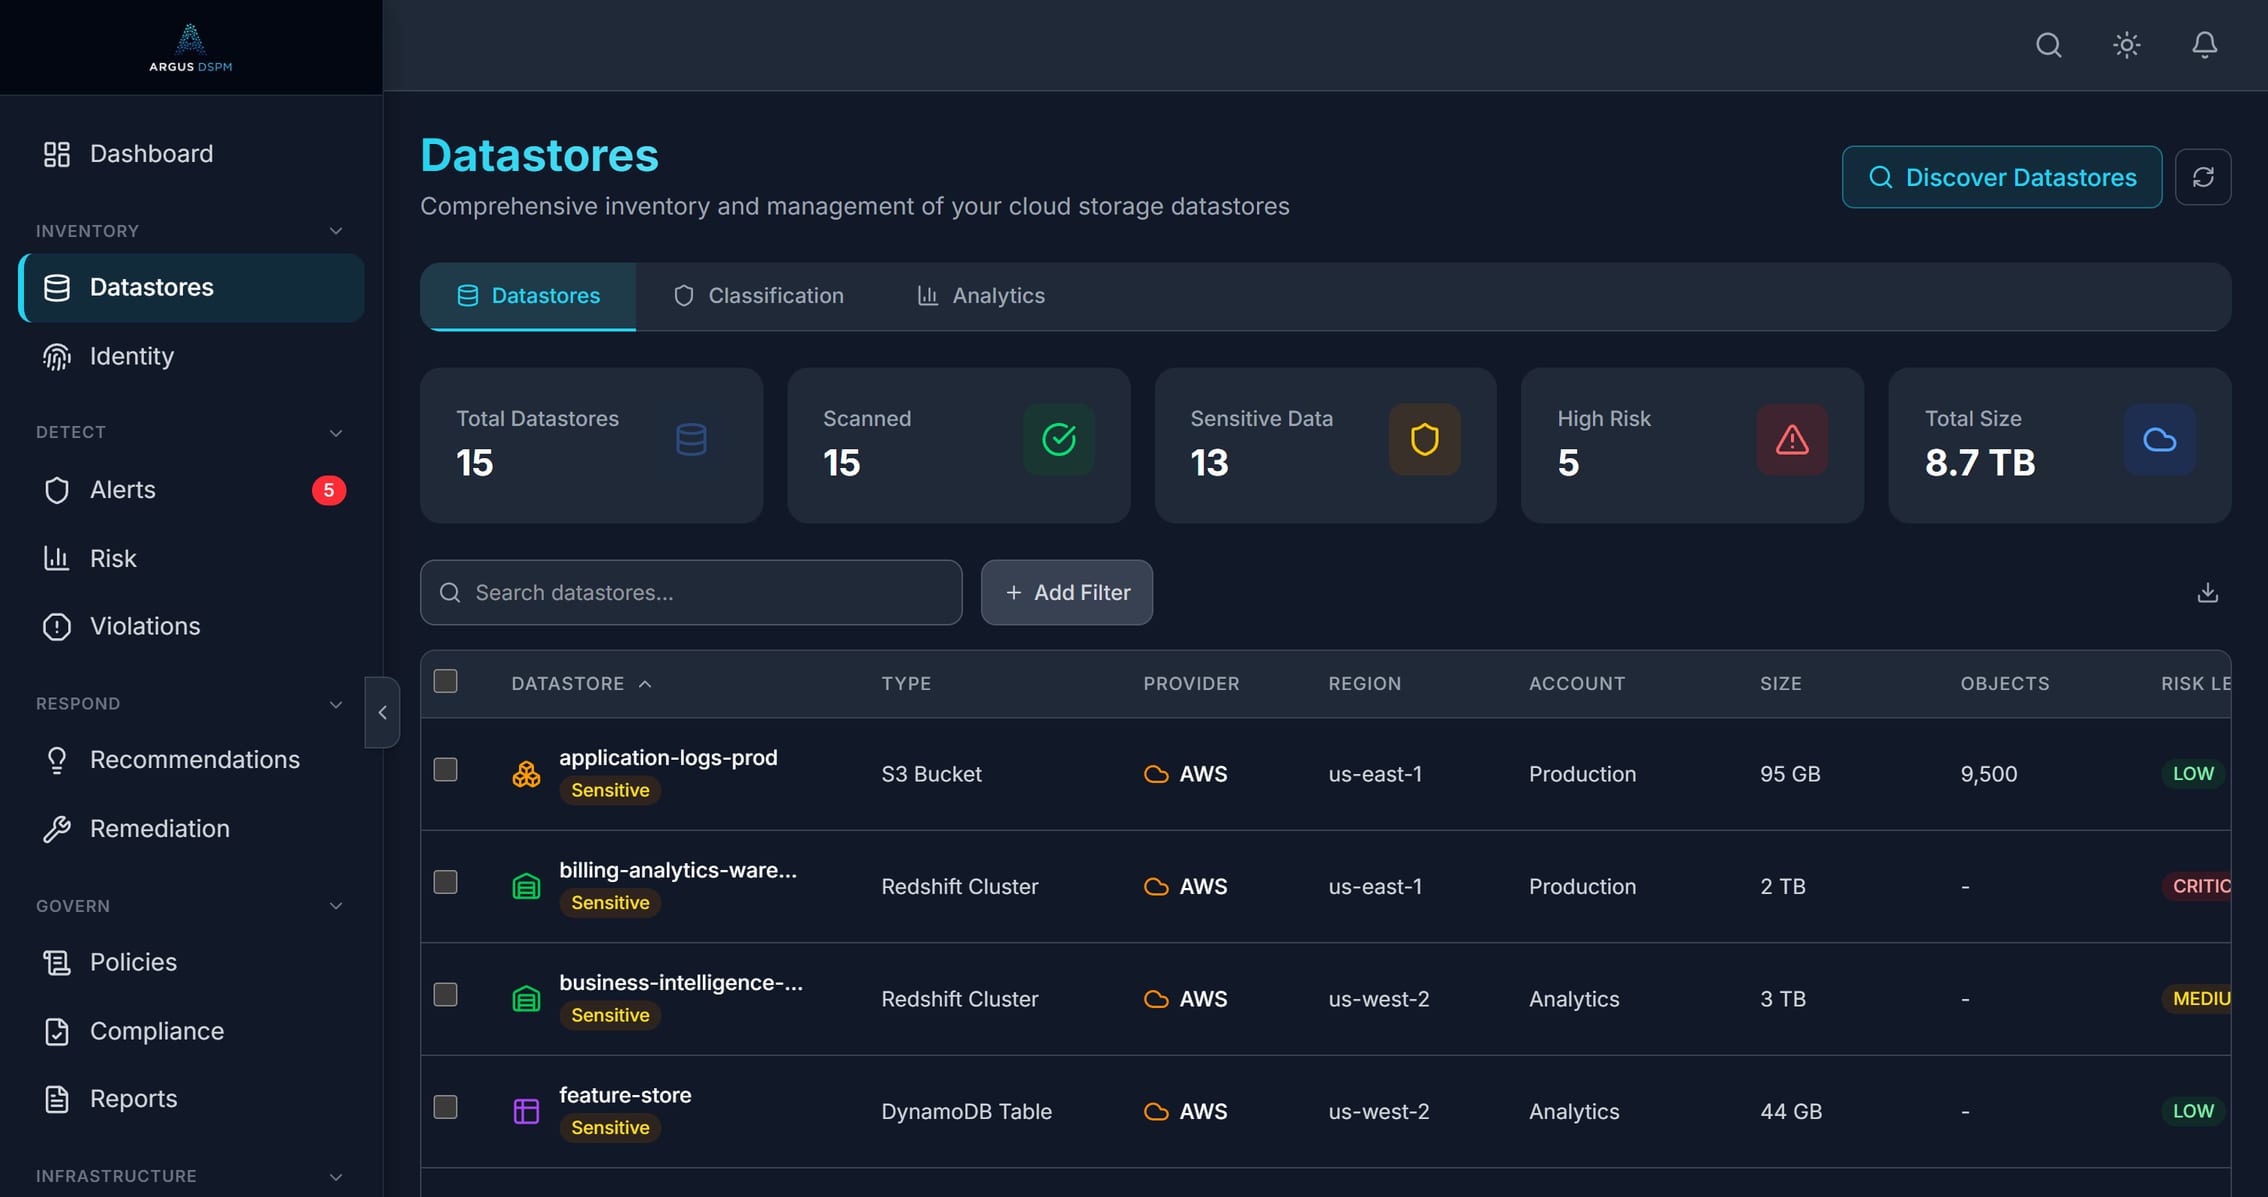Viewport: 2268px width, 1197px height.
Task: Open Remediation in the sidebar
Action: [x=191, y=828]
